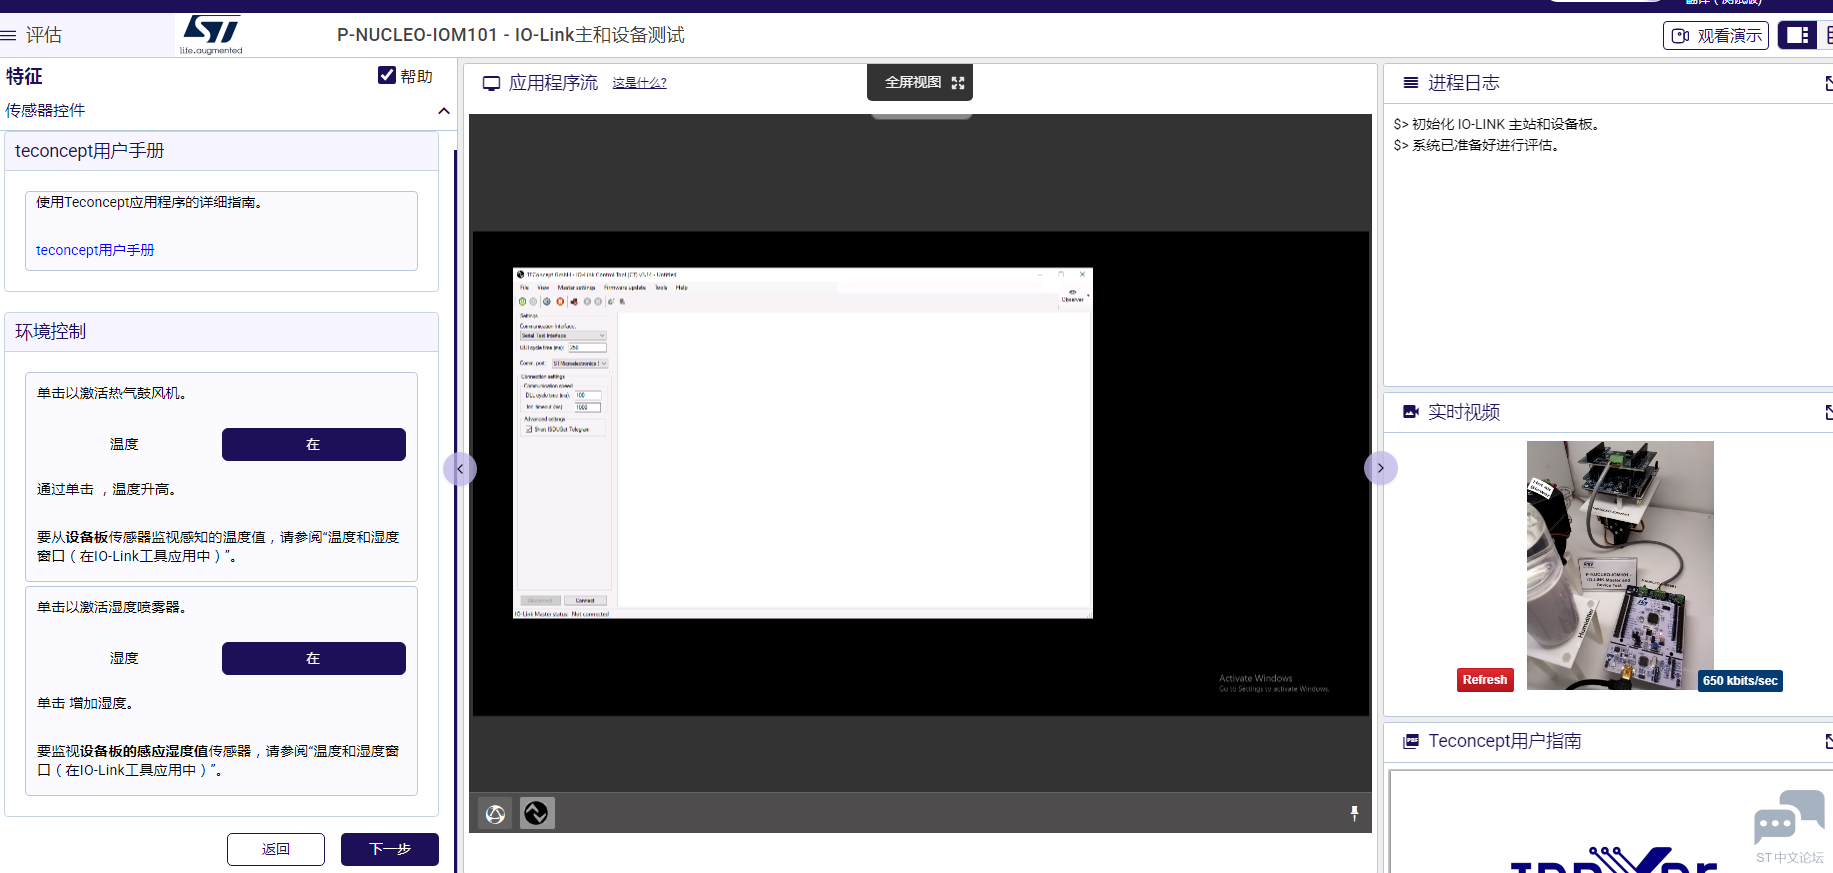Pin the application stream toolbar
This screenshot has width=1833, height=873.
(x=1354, y=814)
